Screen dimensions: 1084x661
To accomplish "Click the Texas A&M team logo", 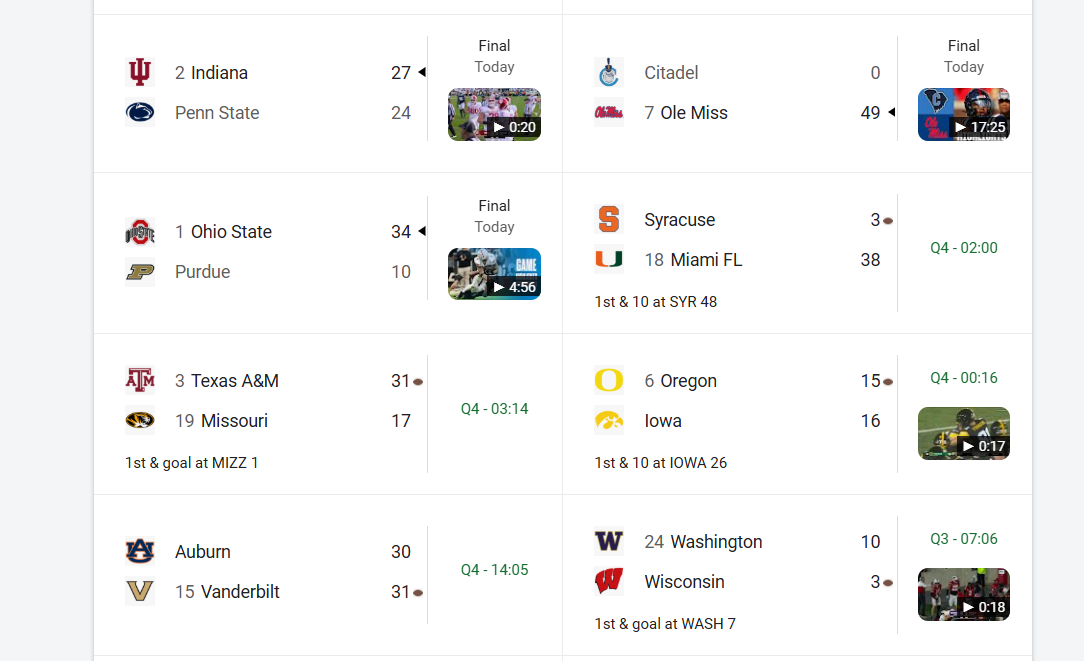I will click(x=140, y=381).
